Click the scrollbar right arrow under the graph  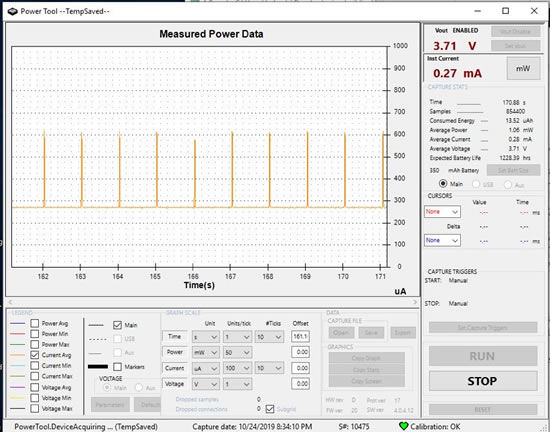click(x=415, y=302)
